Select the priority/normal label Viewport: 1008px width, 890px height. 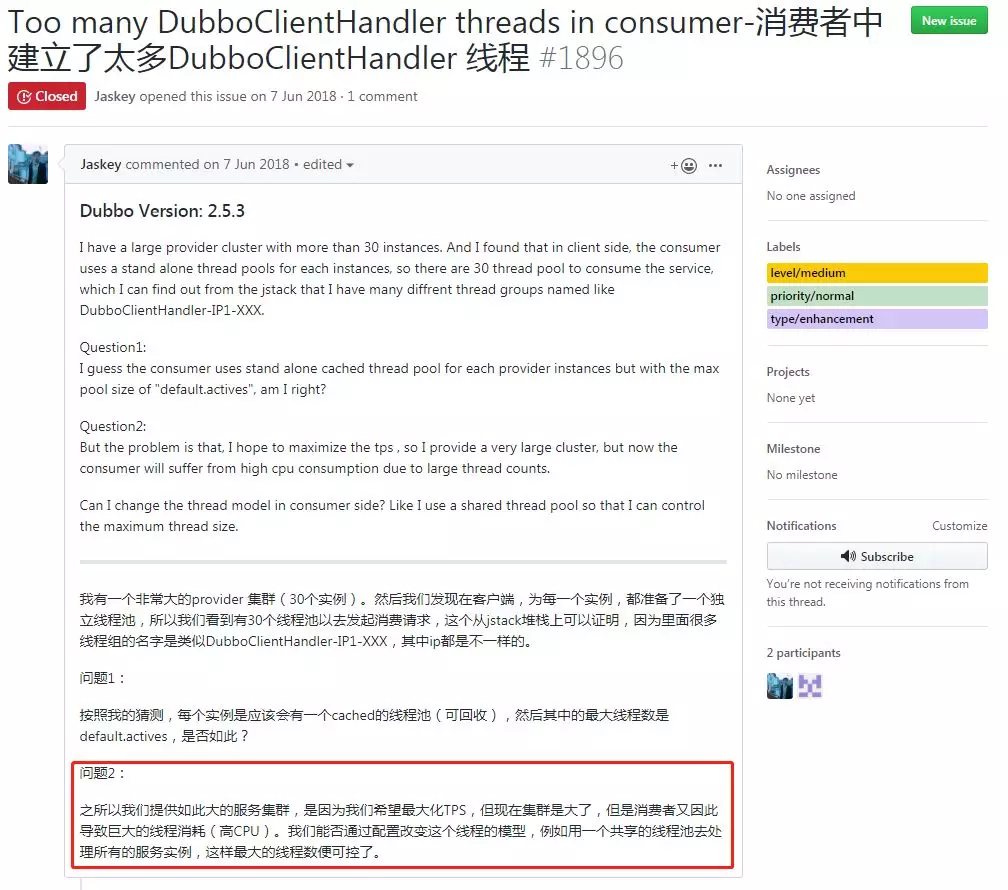tap(877, 296)
